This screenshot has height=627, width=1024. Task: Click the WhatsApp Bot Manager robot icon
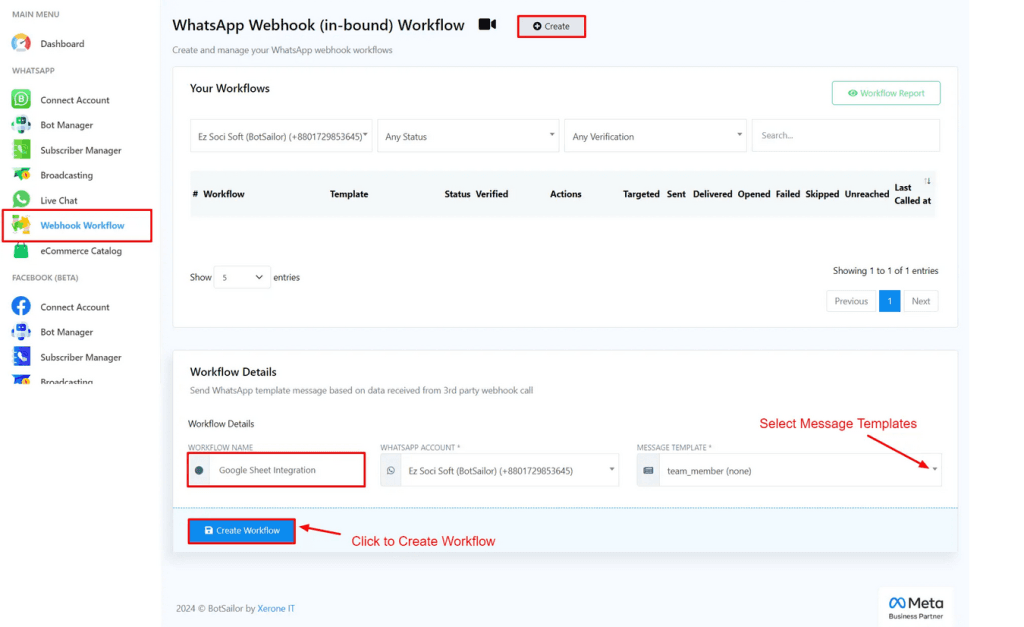pyautogui.click(x=21, y=125)
